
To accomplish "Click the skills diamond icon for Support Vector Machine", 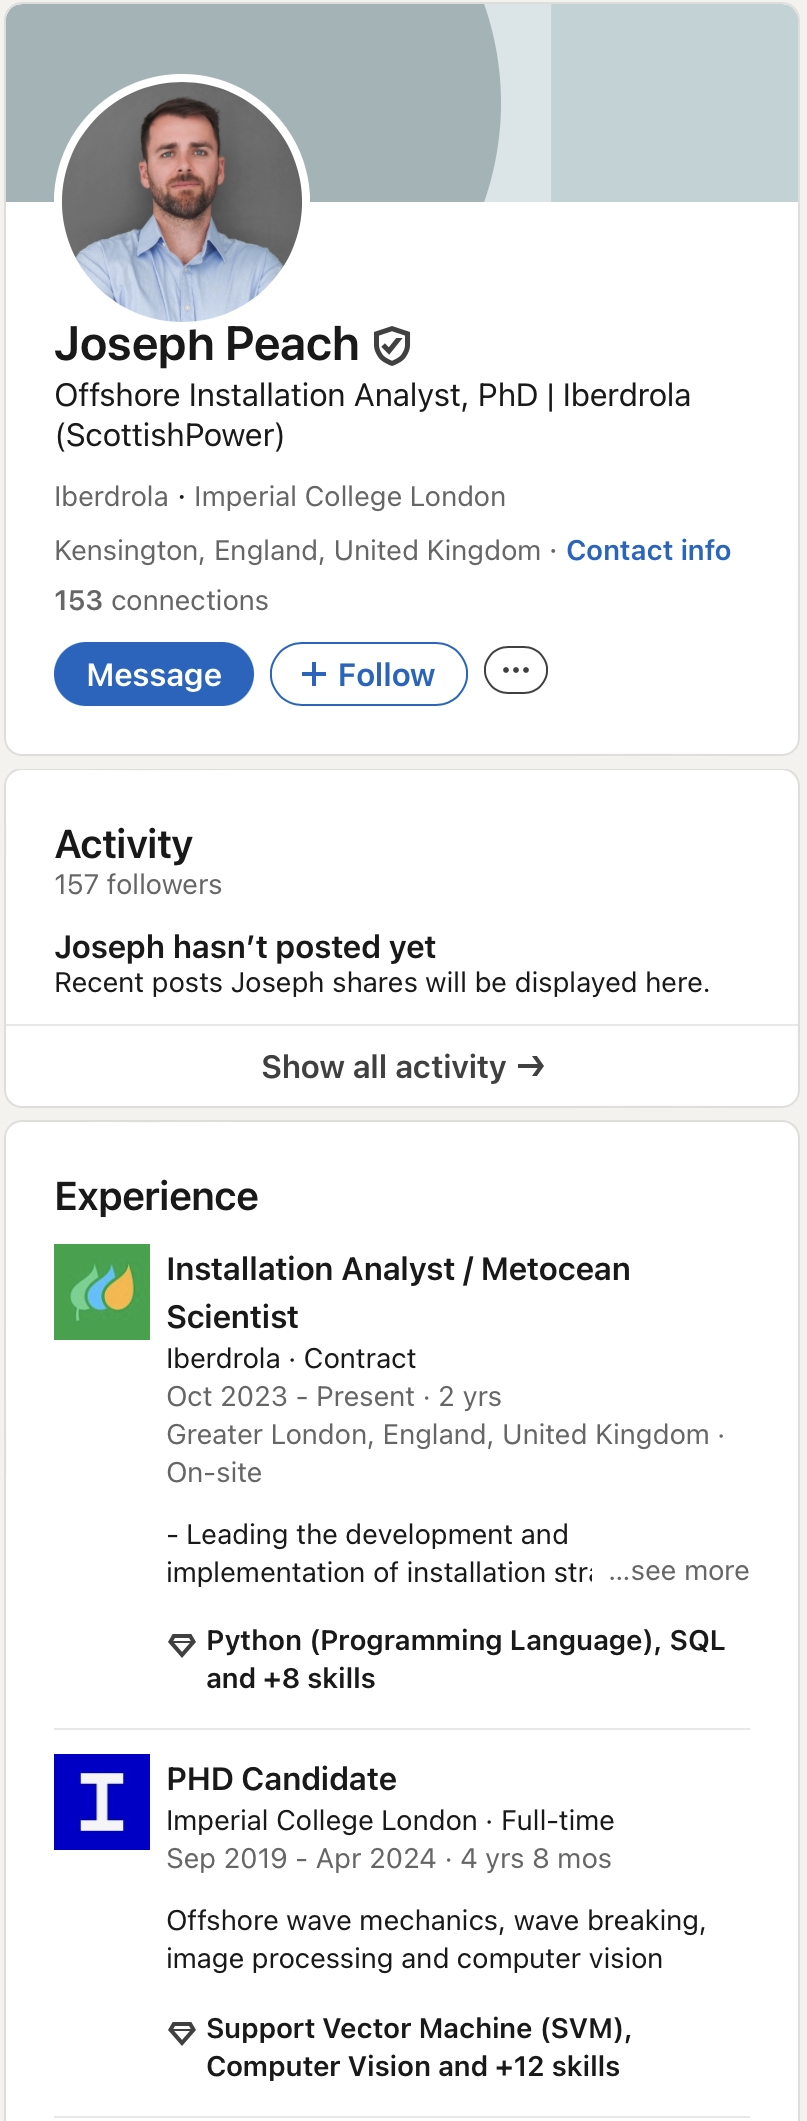I will pos(181,2032).
